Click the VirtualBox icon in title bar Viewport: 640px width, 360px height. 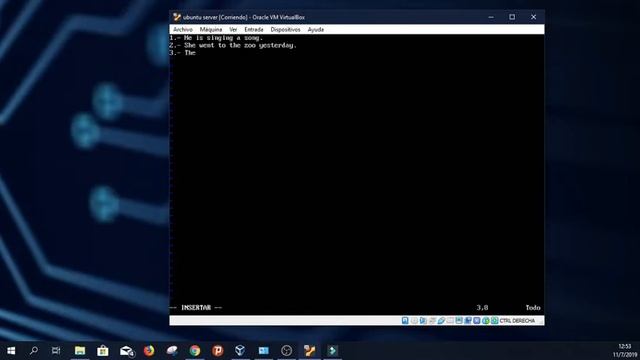(177, 17)
